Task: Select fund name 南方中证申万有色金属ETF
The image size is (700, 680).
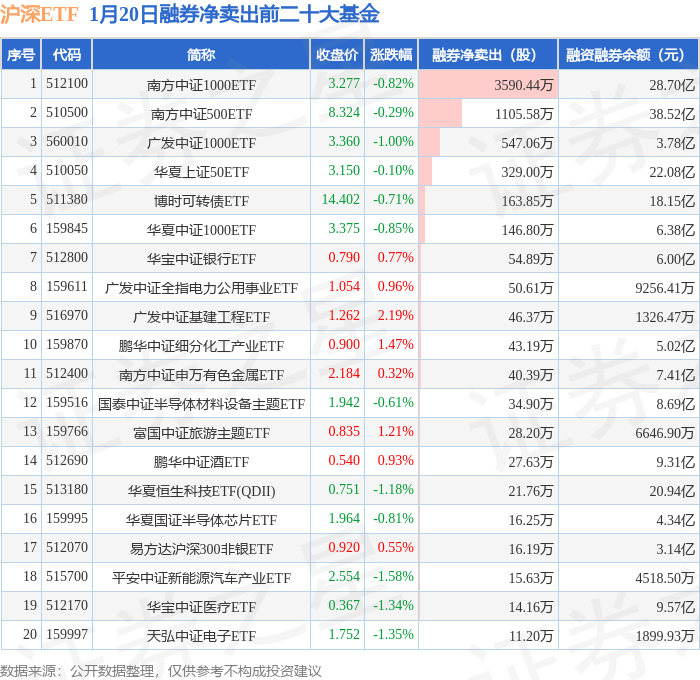Action: [x=201, y=375]
